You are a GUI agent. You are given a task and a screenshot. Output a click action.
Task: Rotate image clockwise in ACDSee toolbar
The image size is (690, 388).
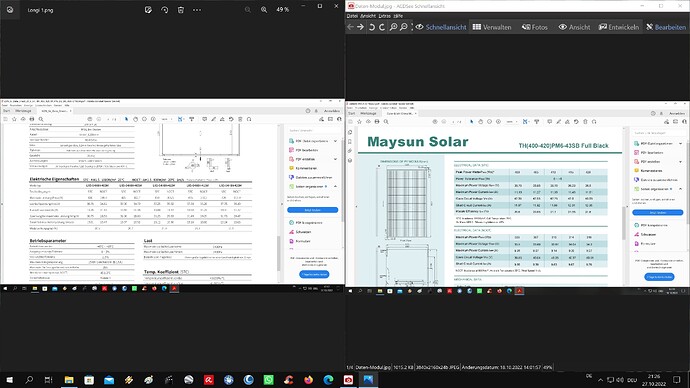click(x=382, y=27)
